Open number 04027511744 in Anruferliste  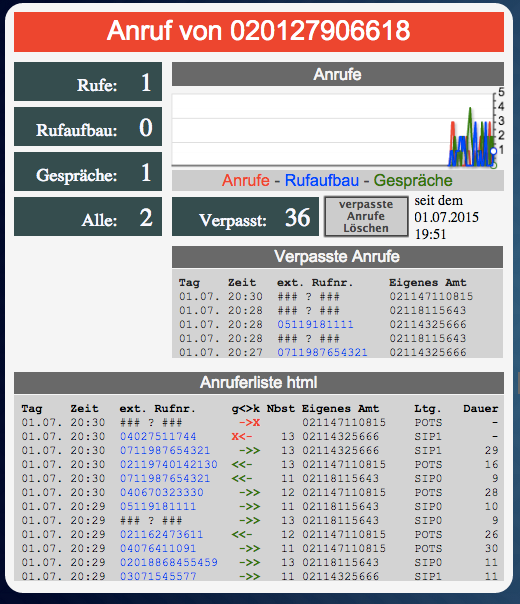158,436
